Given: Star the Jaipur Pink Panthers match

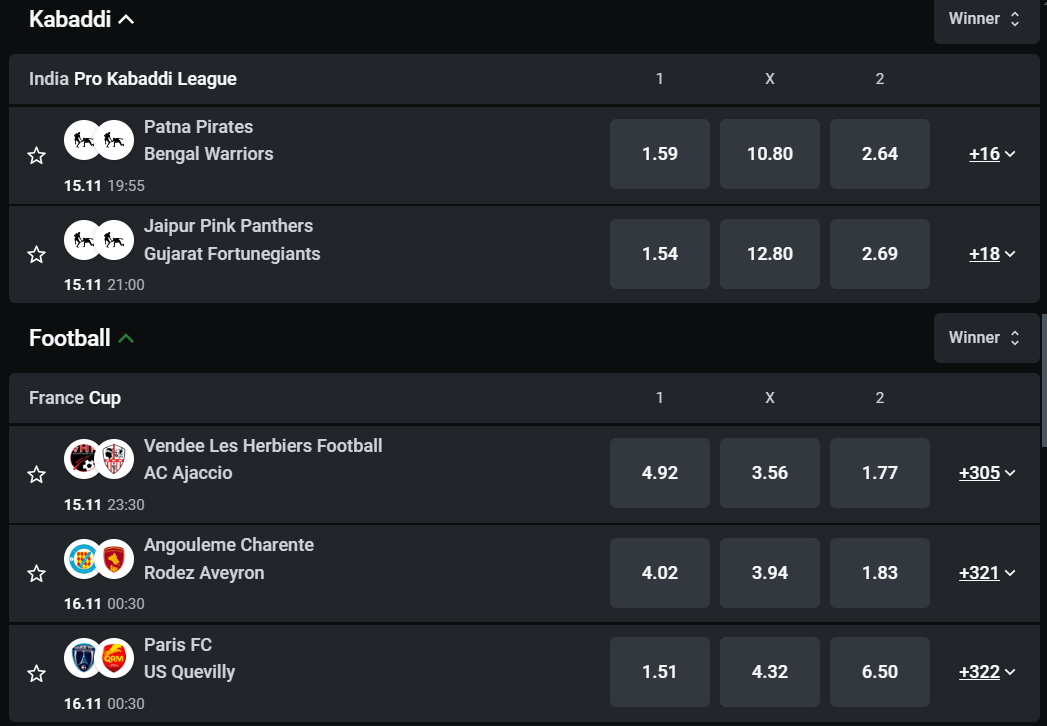Looking at the screenshot, I should pyautogui.click(x=36, y=254).
